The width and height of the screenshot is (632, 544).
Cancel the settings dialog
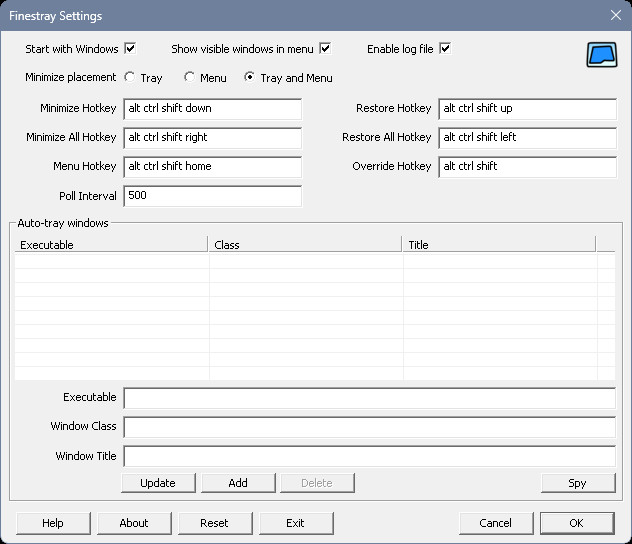coord(496,523)
